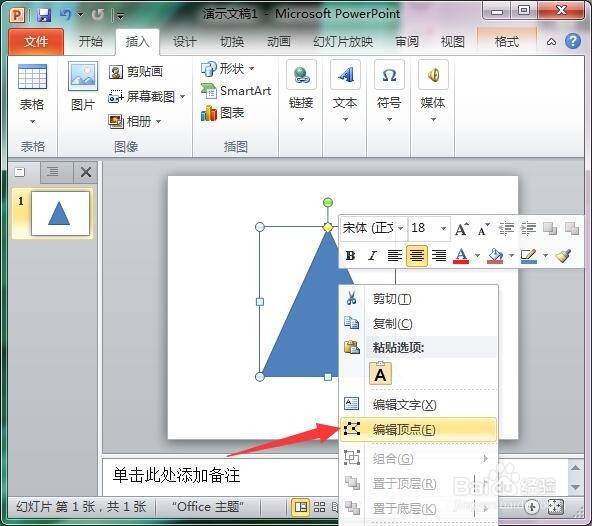Switch to the 审阅 ribbon tab
592x526 pixels.
tap(407, 41)
